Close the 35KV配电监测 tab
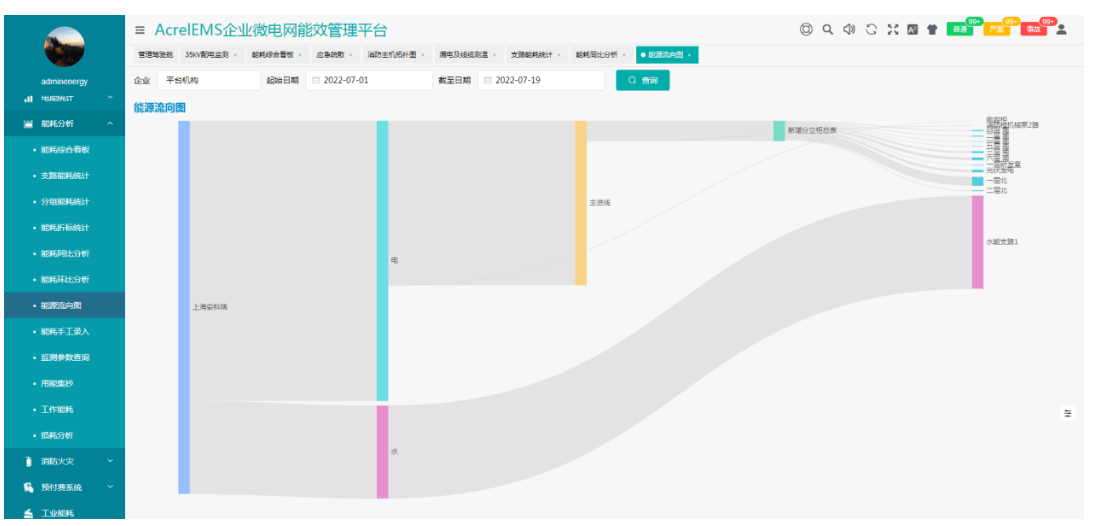1093x526 pixels. tap(235, 54)
